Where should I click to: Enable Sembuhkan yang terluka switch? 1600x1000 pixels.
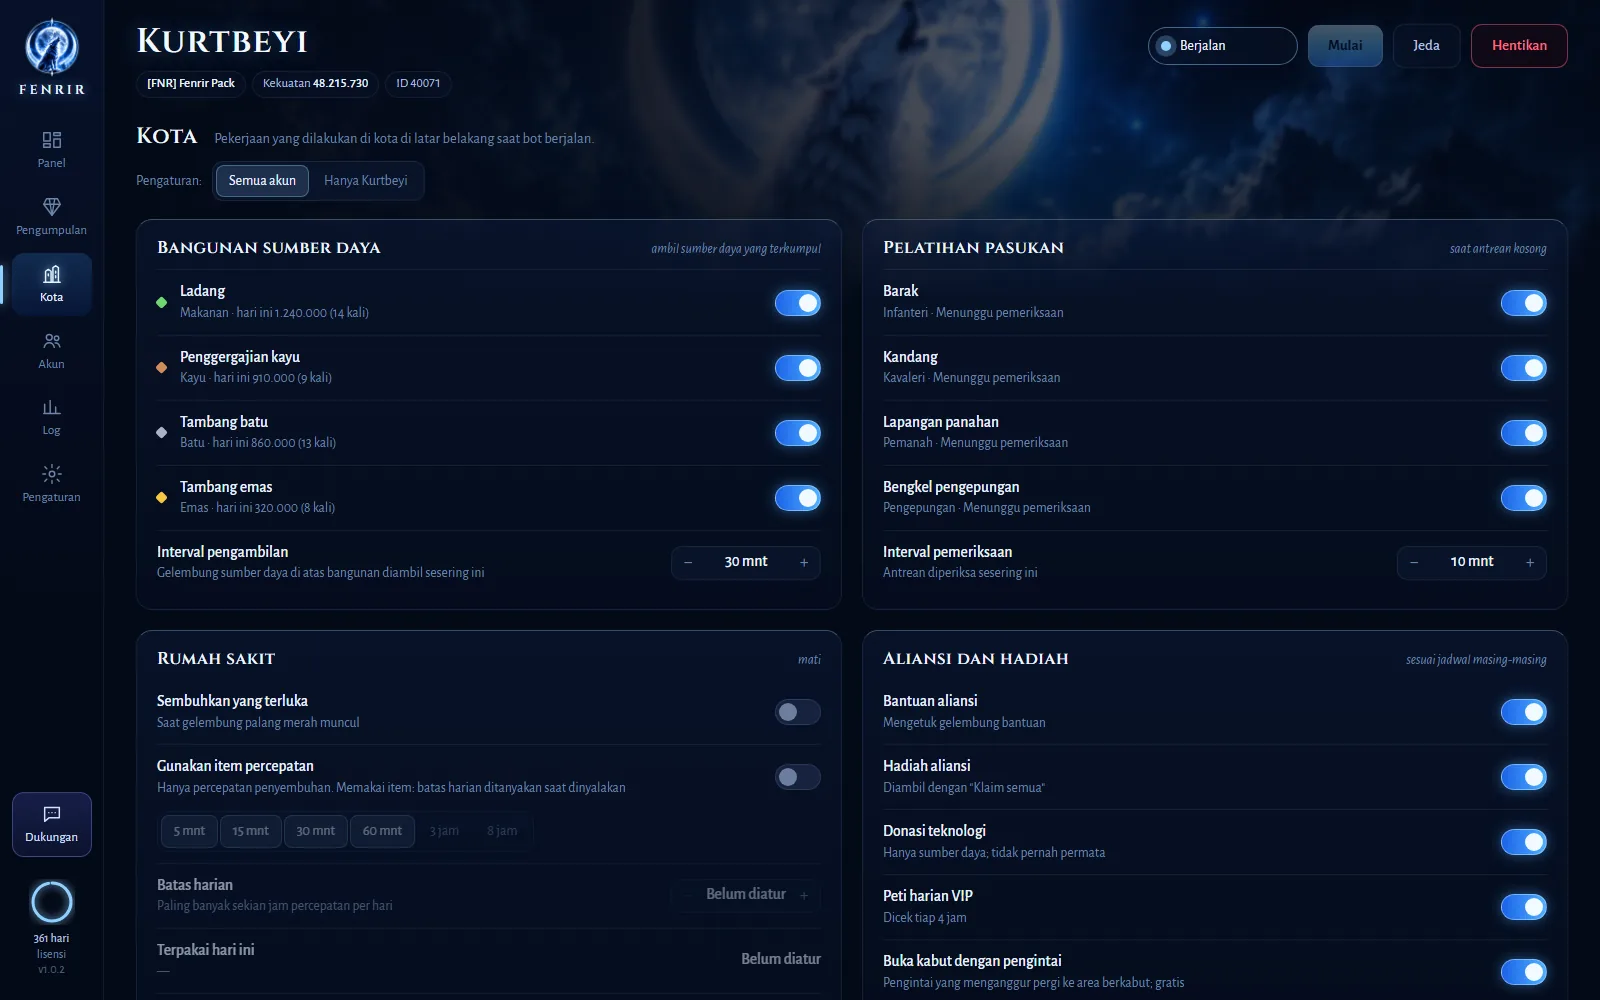click(798, 712)
